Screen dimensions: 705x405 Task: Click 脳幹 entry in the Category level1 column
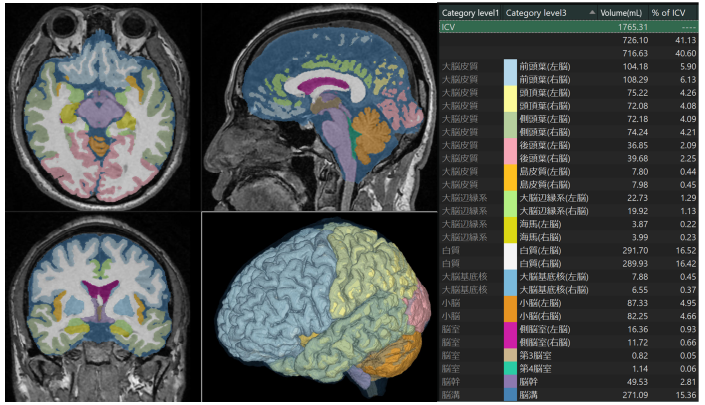(x=451, y=382)
